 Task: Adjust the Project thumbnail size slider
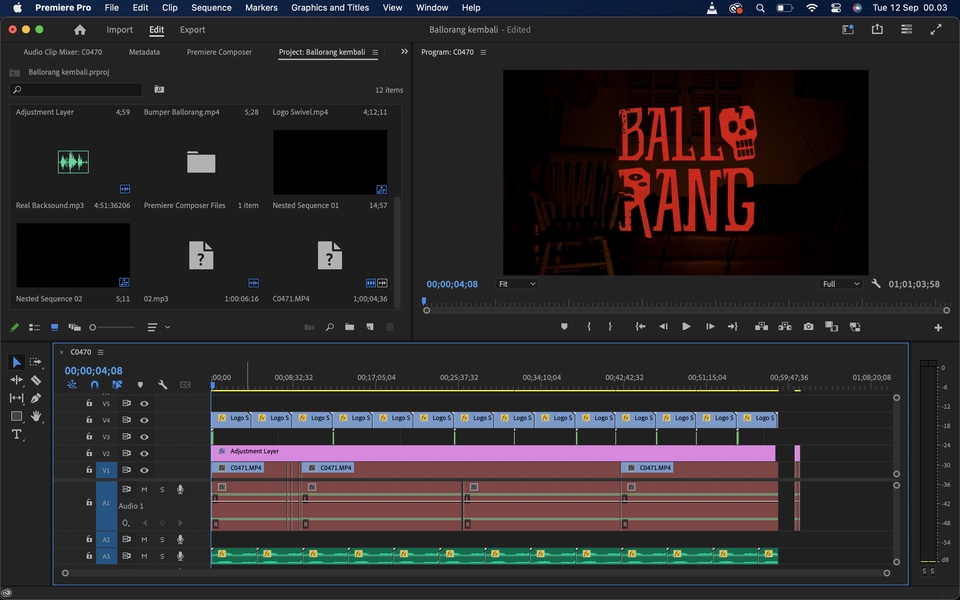click(x=112, y=328)
